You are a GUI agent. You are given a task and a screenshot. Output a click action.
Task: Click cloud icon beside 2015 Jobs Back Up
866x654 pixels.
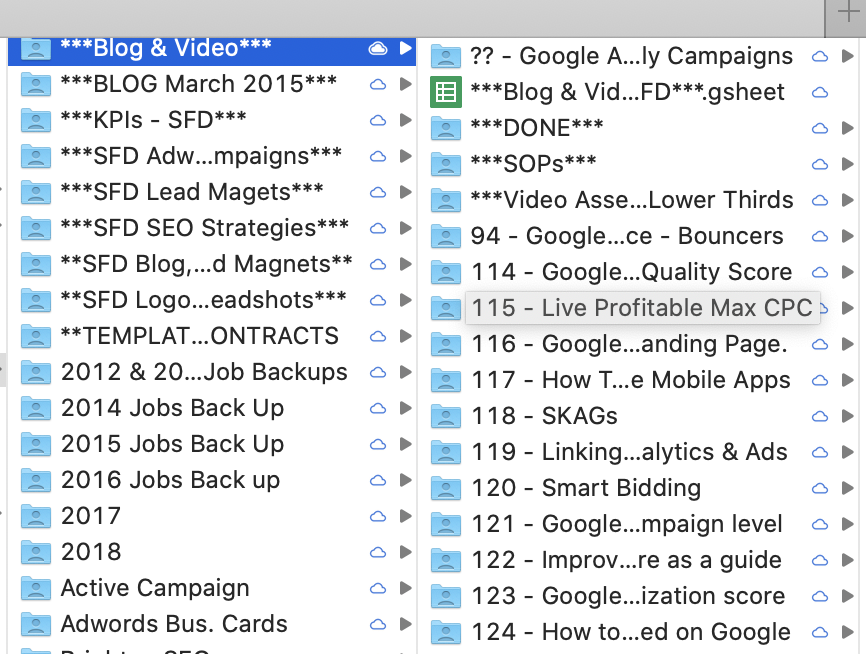pos(378,444)
